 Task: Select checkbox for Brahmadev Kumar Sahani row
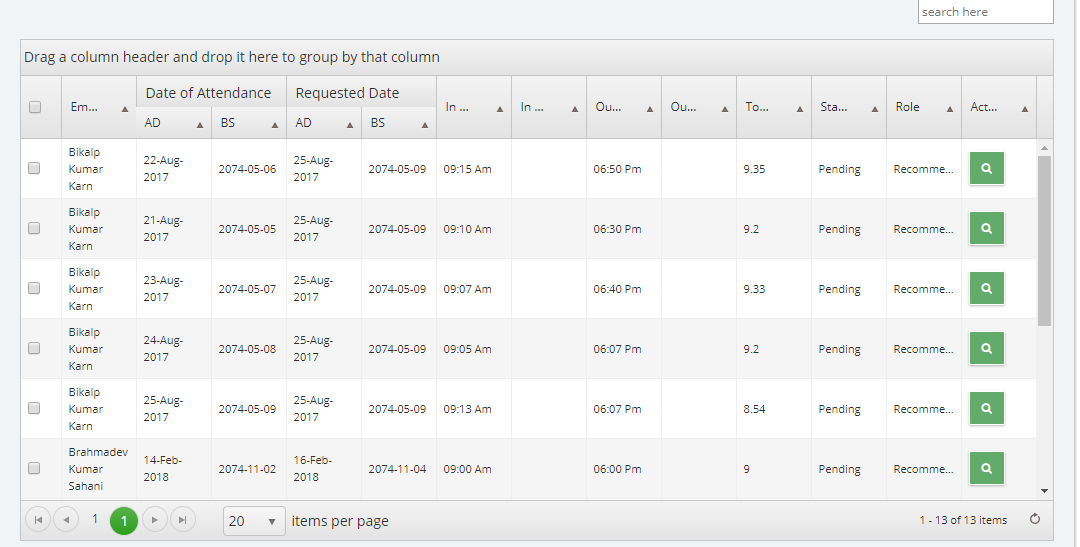pyautogui.click(x=34, y=468)
